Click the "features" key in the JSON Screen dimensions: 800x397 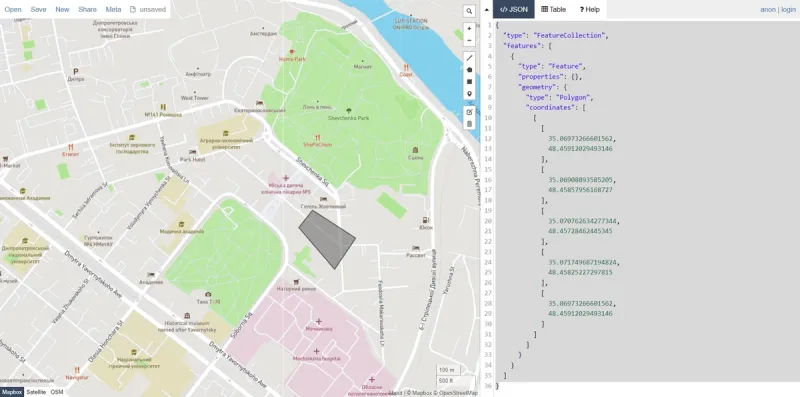point(523,46)
